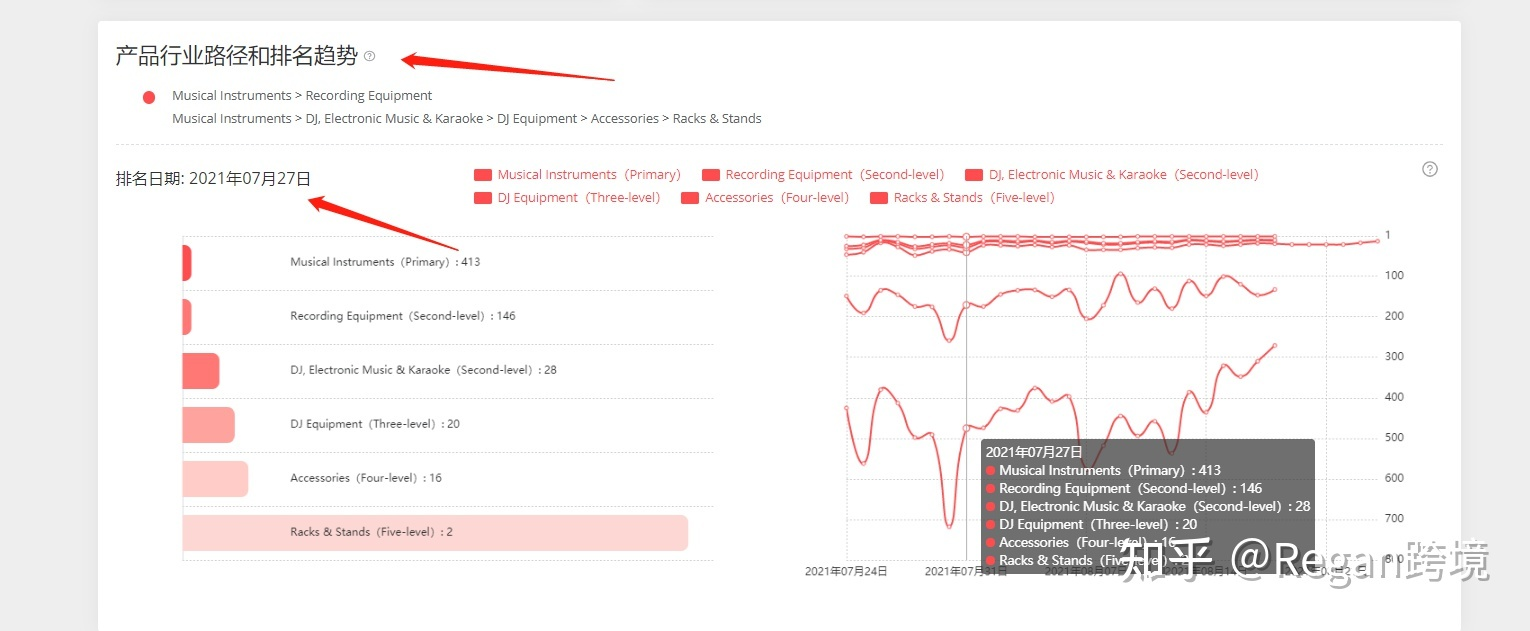Click the Musical Instruments (Primary) bar

[187, 263]
